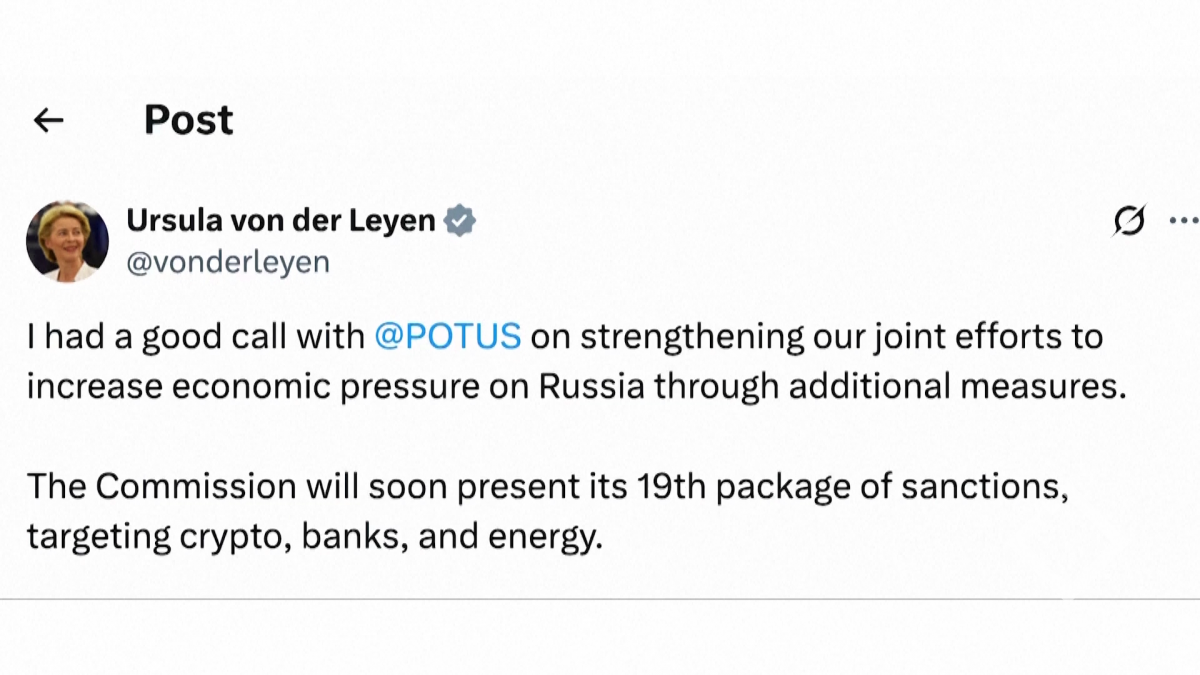The width and height of the screenshot is (1200, 675).
Task: Click the line 'The Commission will soon present'
Action: [330, 487]
